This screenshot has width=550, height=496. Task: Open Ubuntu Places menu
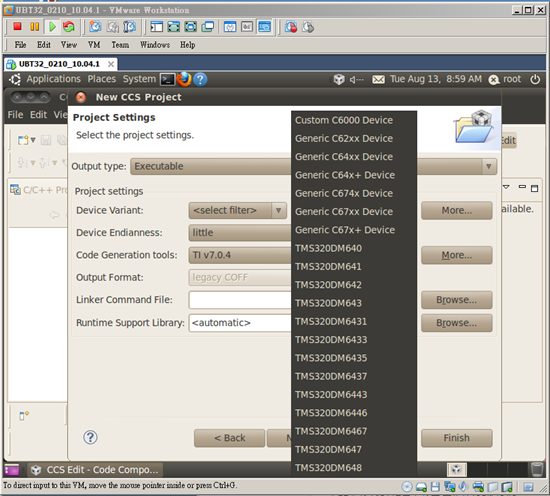coord(102,79)
